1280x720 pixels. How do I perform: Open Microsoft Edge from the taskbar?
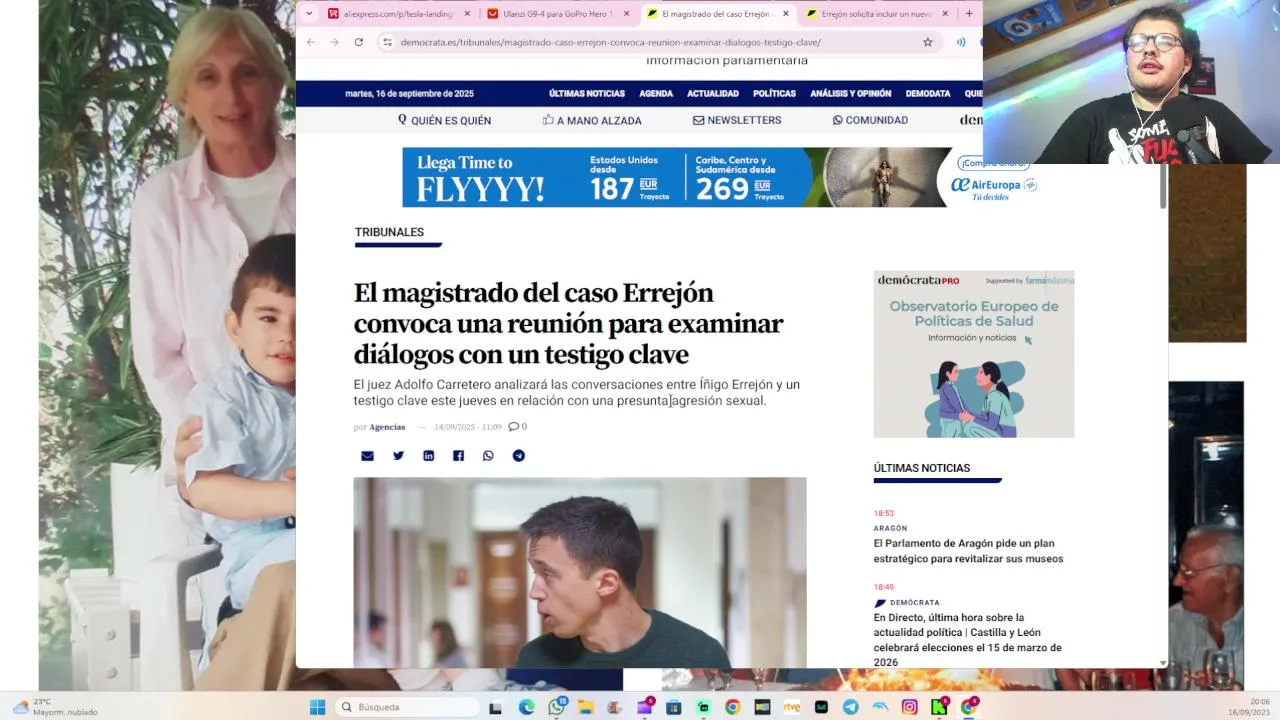[526, 707]
